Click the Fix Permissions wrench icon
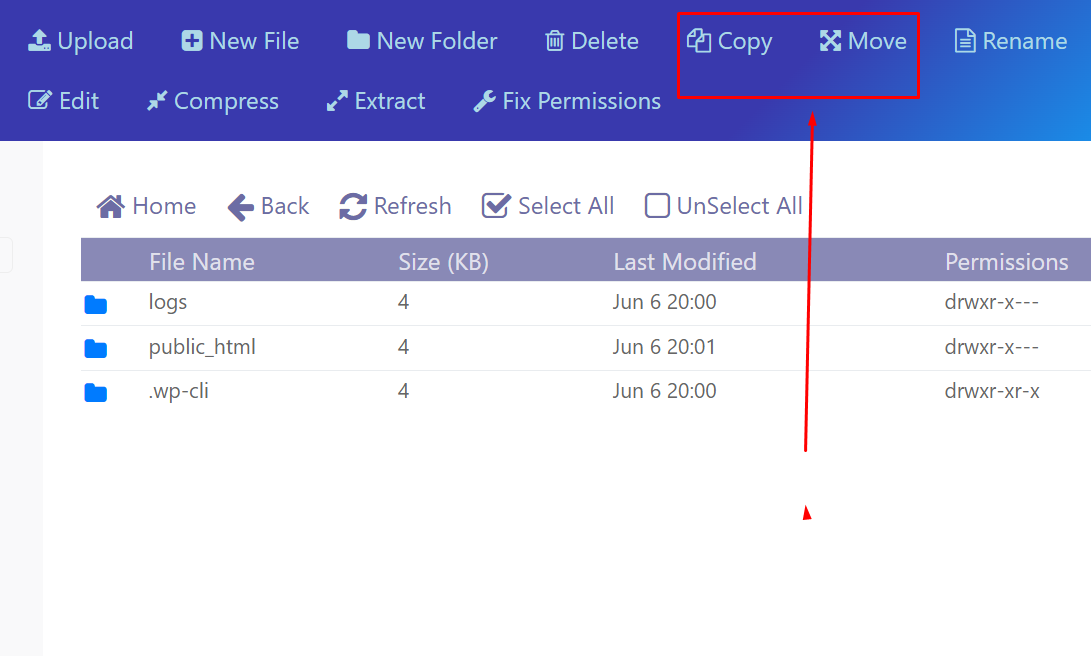 click(x=484, y=101)
